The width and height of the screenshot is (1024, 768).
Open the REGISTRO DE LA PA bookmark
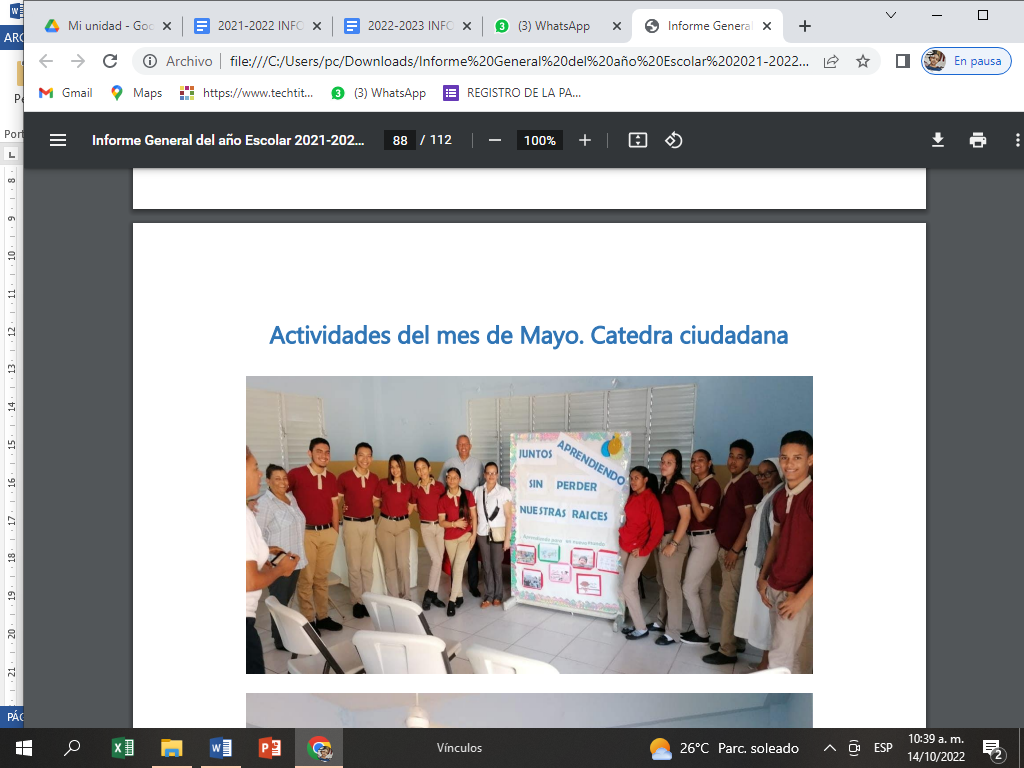pyautogui.click(x=513, y=93)
